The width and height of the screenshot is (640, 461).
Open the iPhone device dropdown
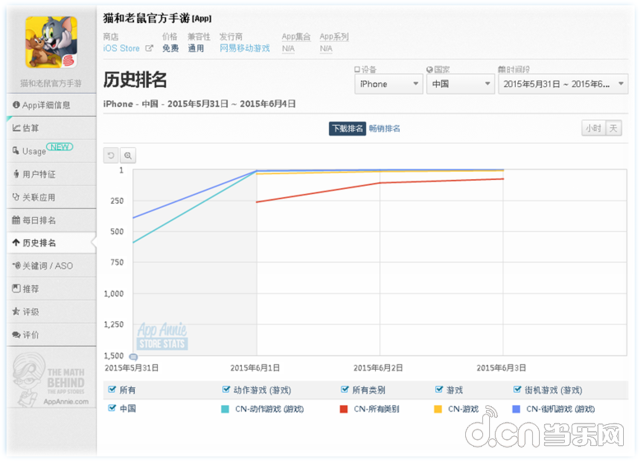pos(389,84)
